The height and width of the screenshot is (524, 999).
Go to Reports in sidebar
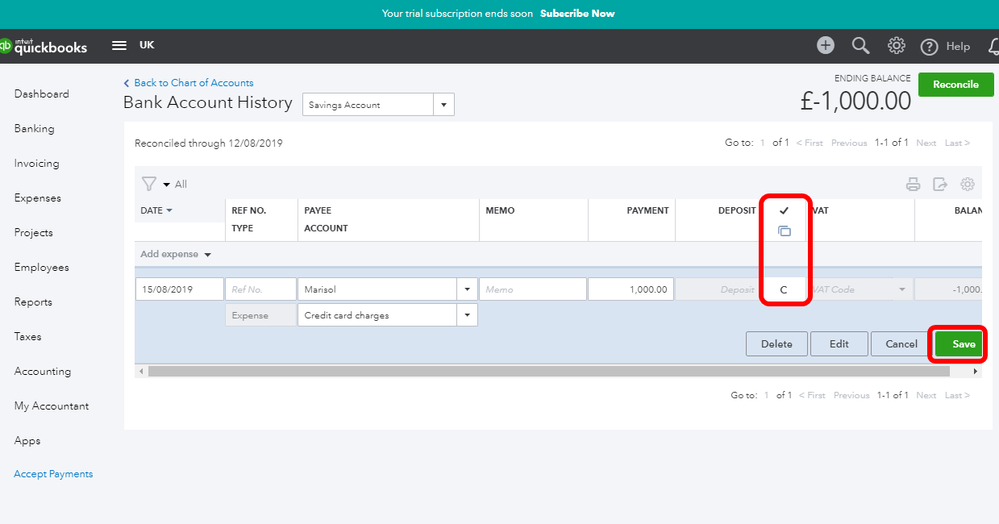(33, 302)
